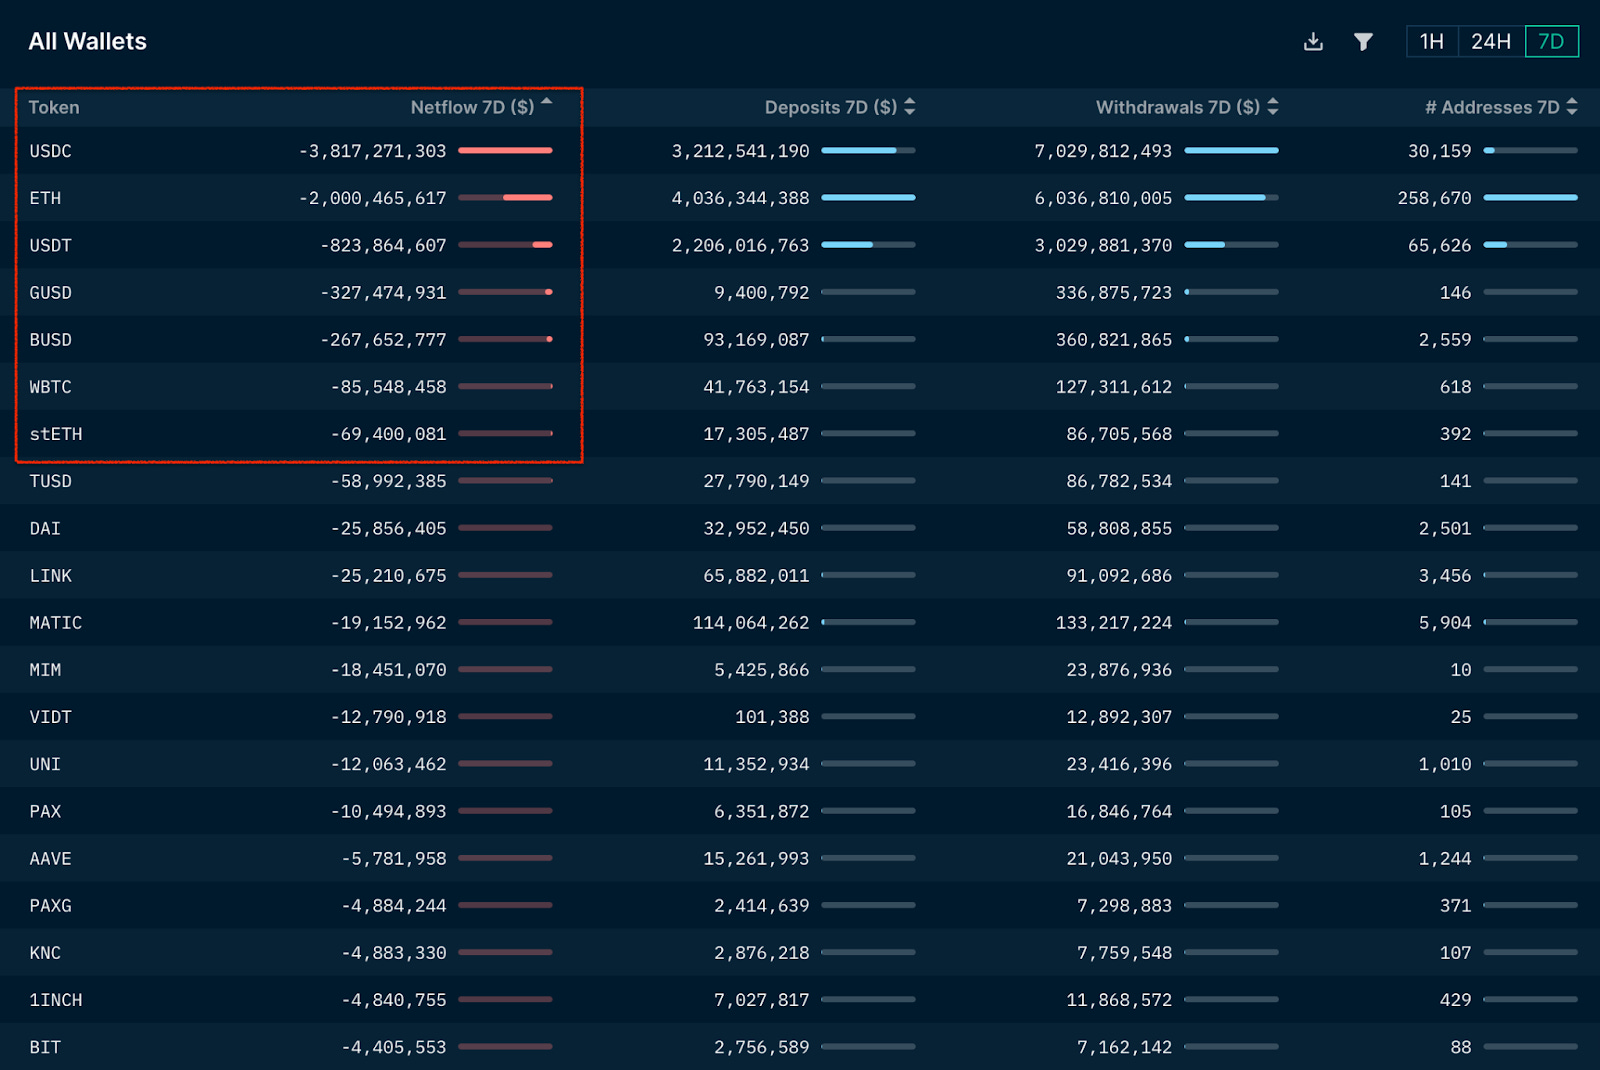Screen dimensions: 1600x1070
Task: Sort by Deposits 7D ($) column
Action: click(x=840, y=107)
